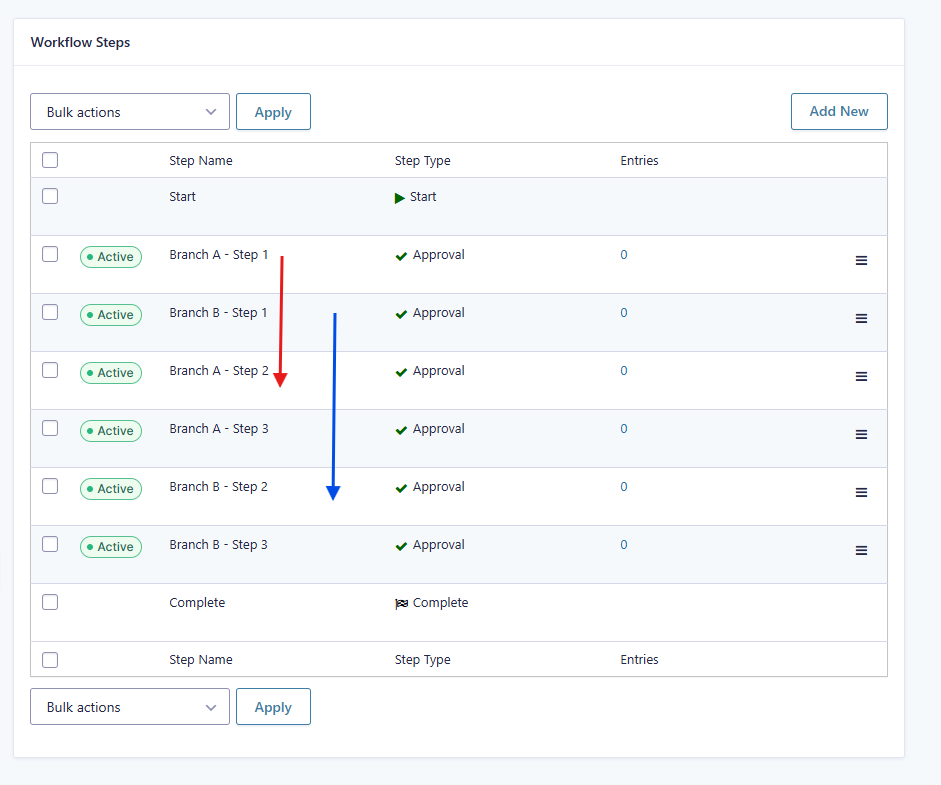Click the Approval checkmark for Branch B - Step 2

coord(402,486)
